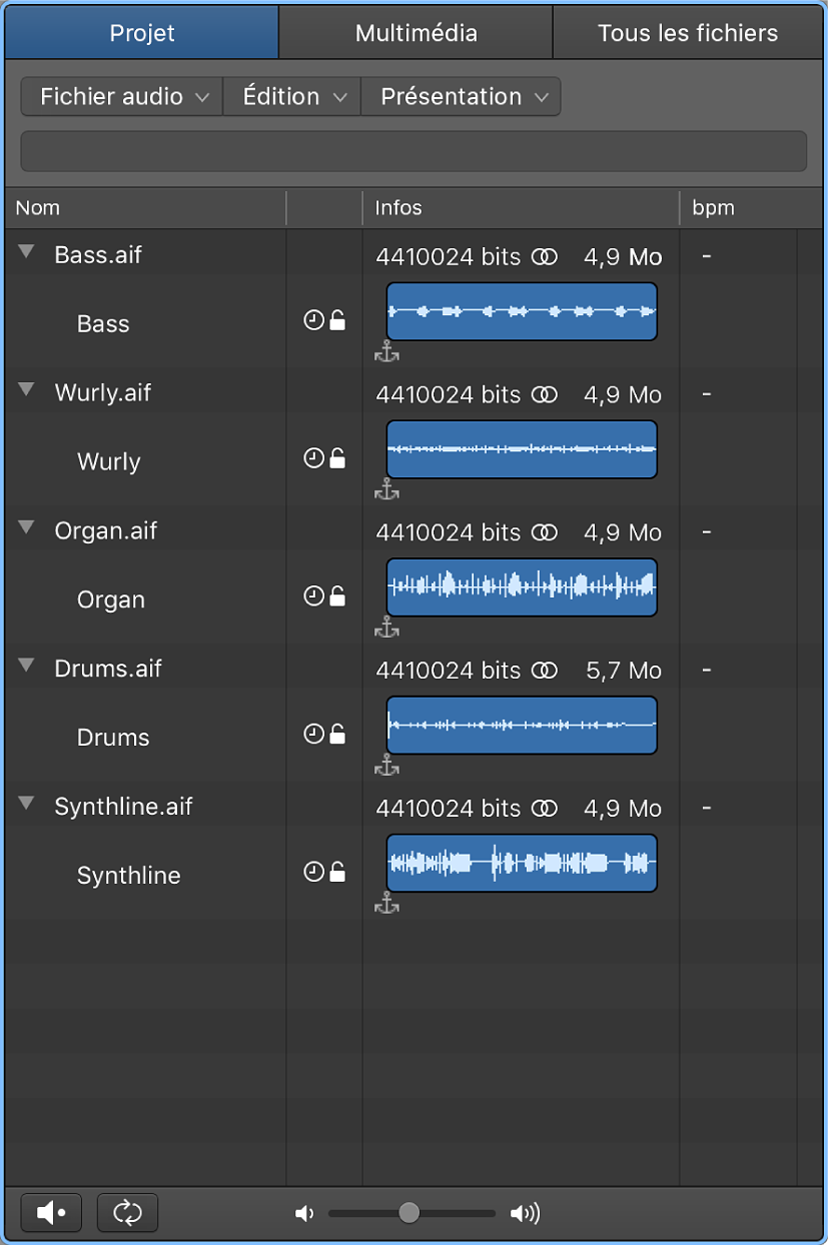Image resolution: width=830 pixels, height=1245 pixels.
Task: Collapse the Organ.aif disclosure triangle
Action: (x=25, y=527)
